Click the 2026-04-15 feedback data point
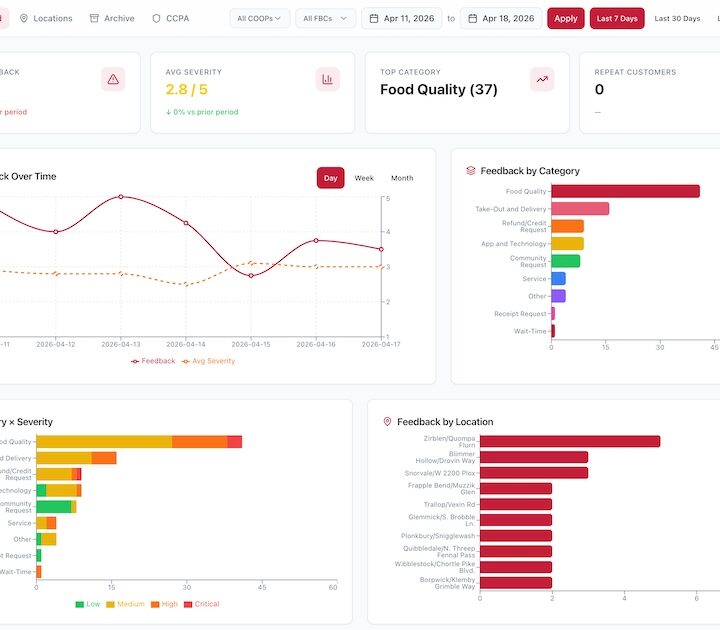 click(x=251, y=276)
